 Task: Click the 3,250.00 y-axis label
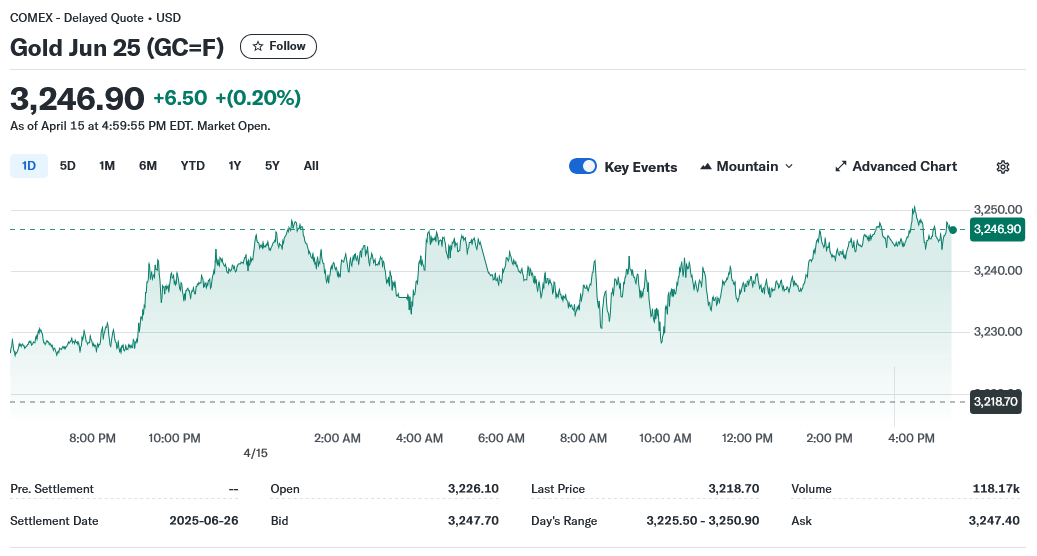pos(998,210)
